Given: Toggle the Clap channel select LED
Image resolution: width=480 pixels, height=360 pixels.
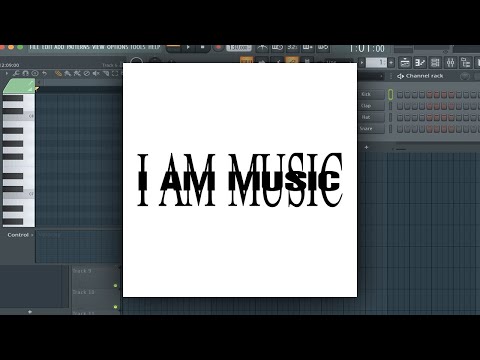Looking at the screenshot, I should point(390,106).
